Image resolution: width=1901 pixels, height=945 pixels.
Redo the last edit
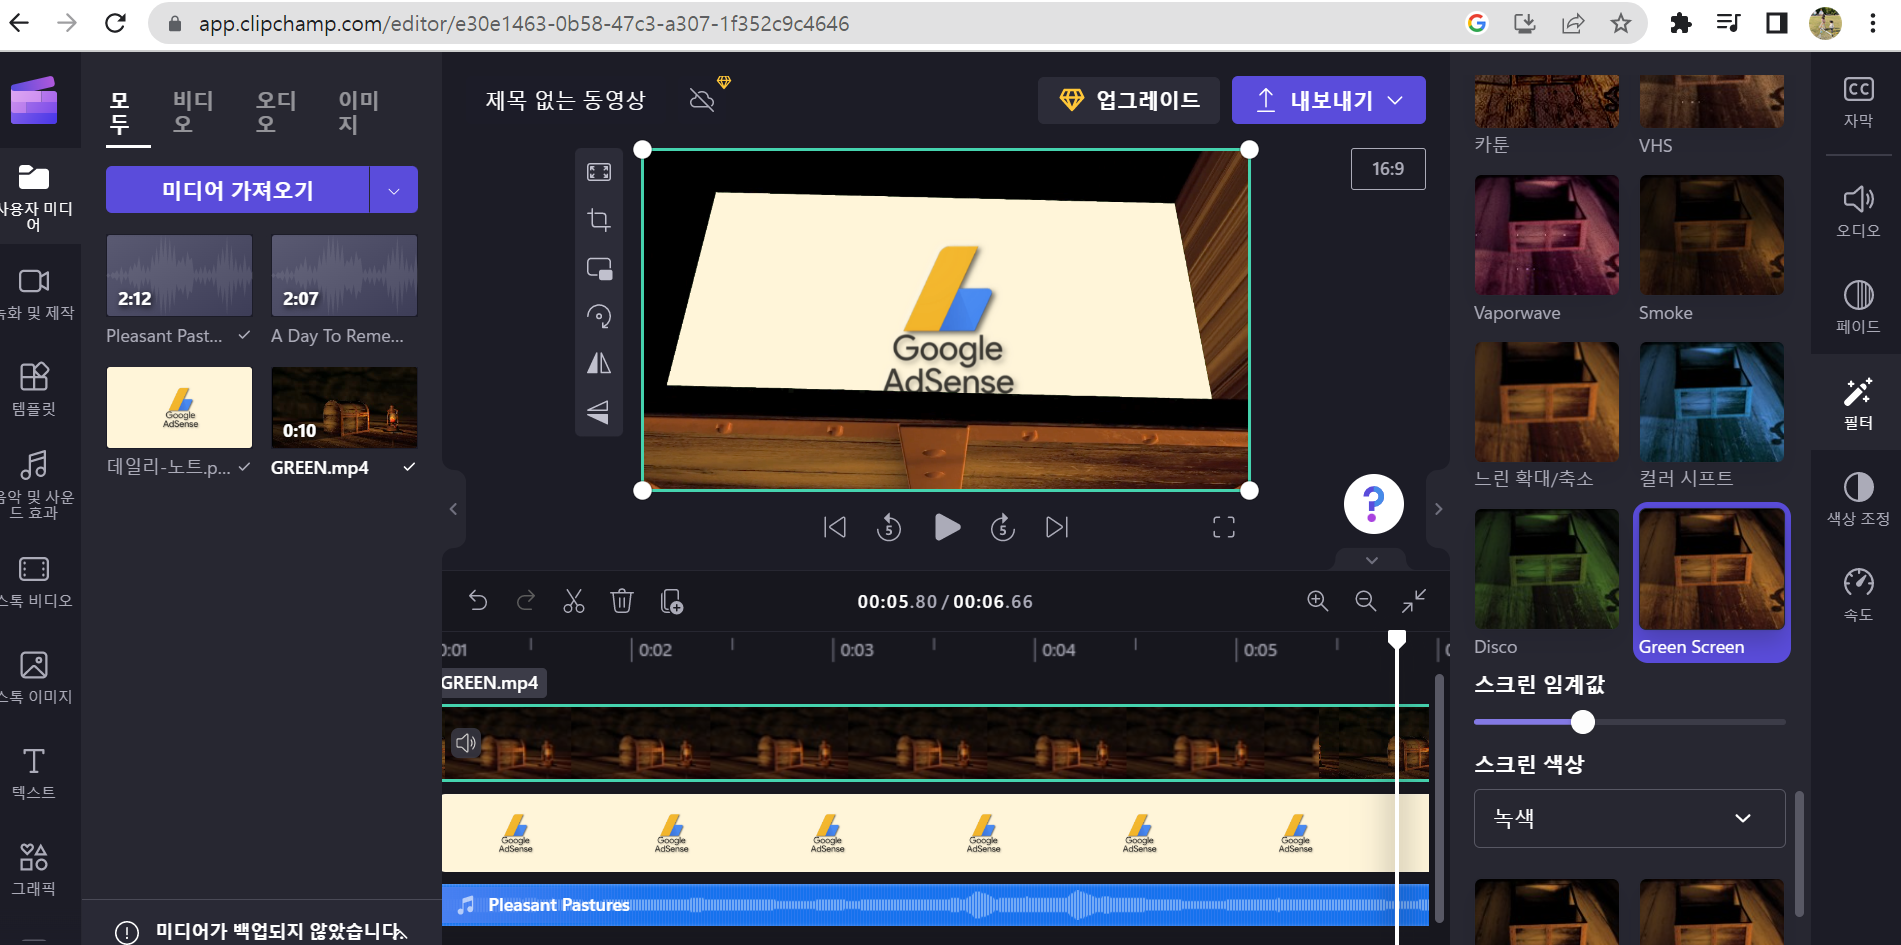(x=526, y=601)
